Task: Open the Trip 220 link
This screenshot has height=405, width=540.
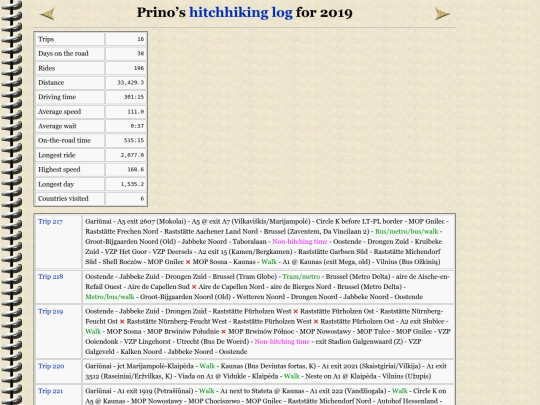Action: [x=51, y=366]
